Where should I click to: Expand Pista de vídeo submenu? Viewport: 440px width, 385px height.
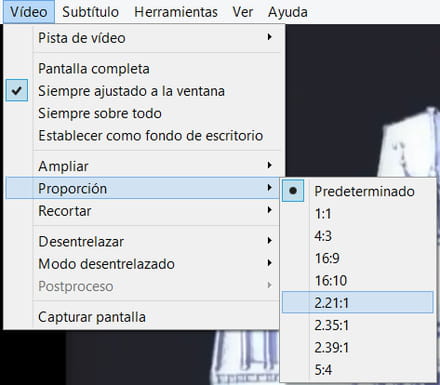[x=143, y=38]
